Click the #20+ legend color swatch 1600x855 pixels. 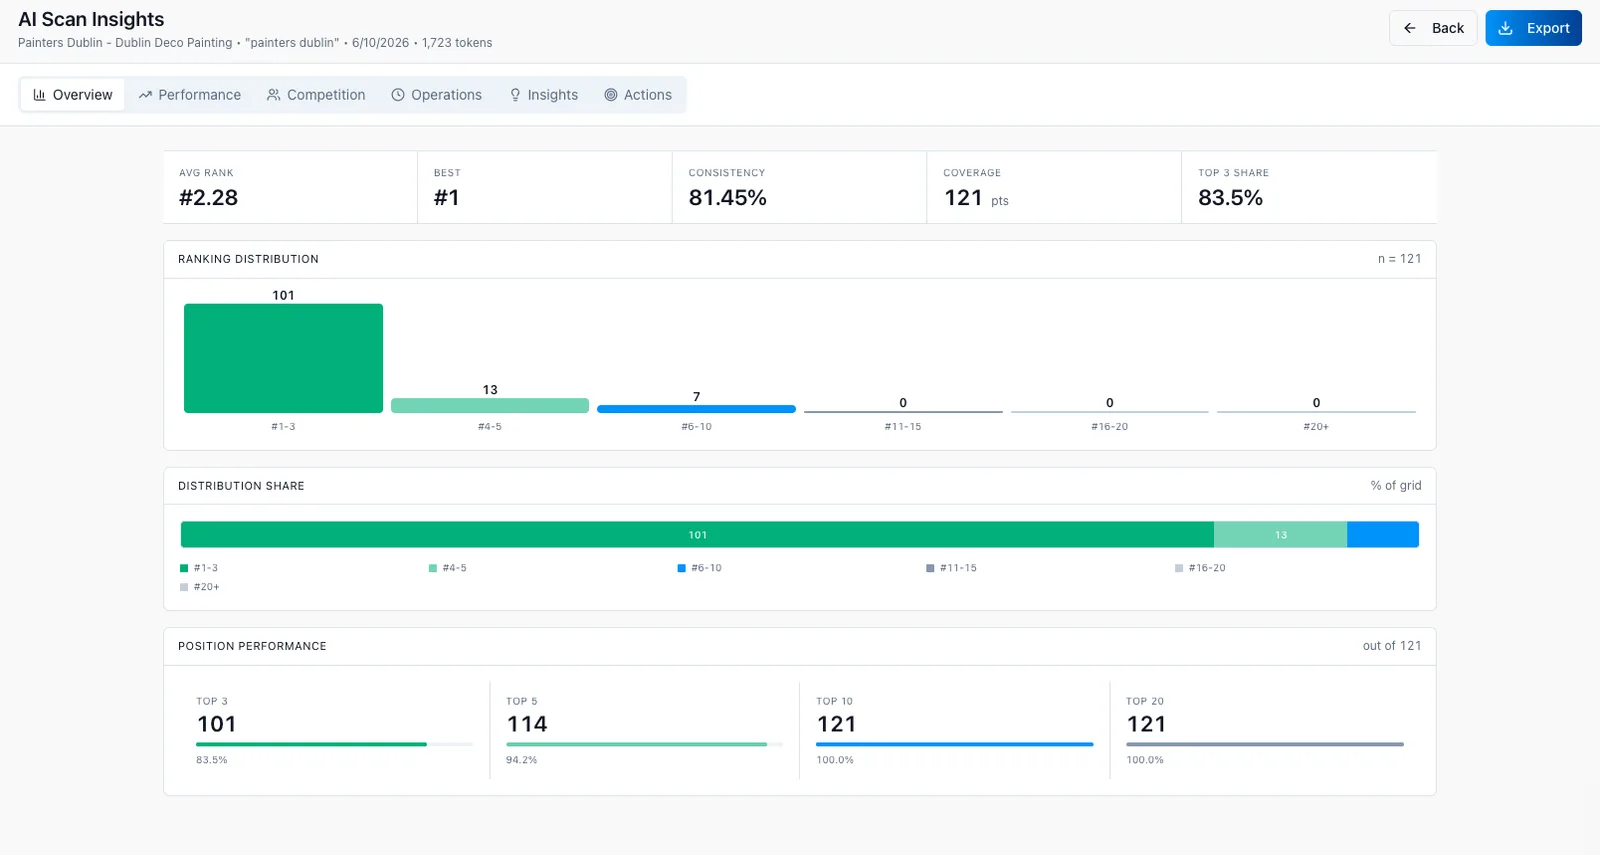[184, 587]
